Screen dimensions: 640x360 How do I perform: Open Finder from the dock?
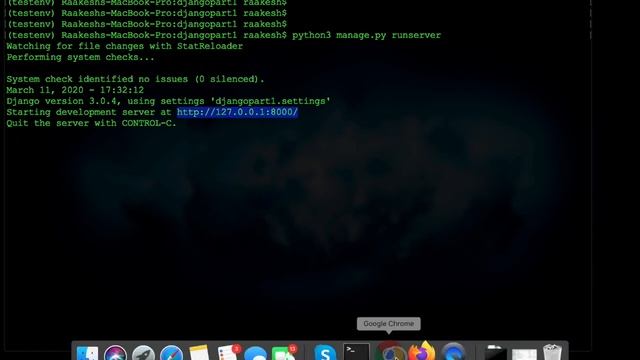[x=87, y=353]
